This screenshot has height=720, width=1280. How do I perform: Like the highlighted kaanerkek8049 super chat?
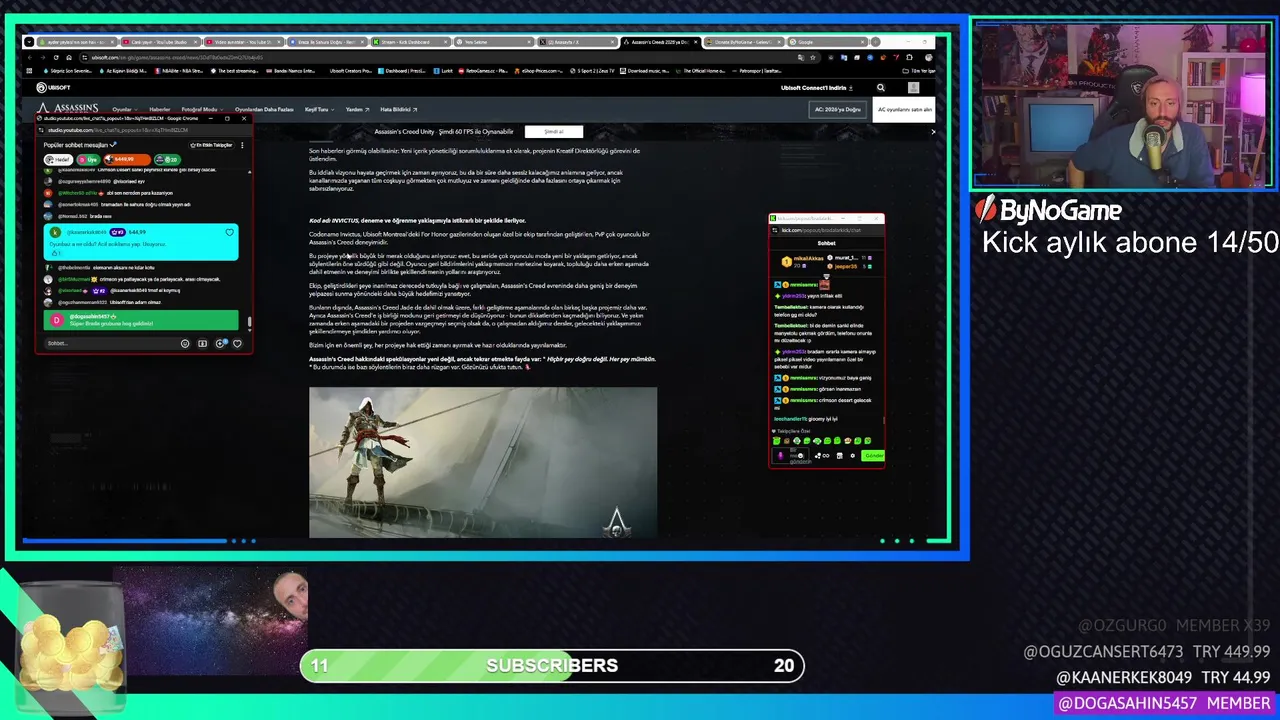click(x=229, y=232)
